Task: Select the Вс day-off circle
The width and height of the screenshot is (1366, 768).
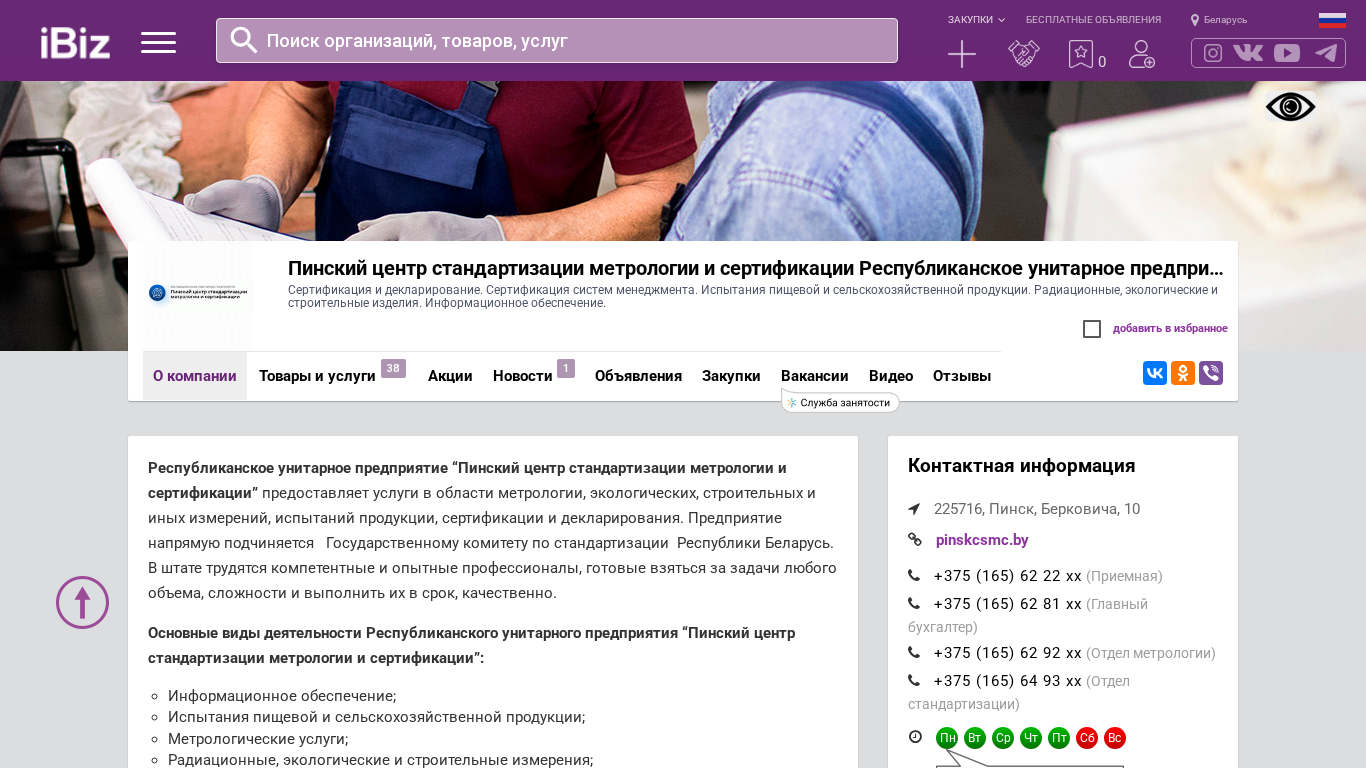Action: pyautogui.click(x=1115, y=738)
